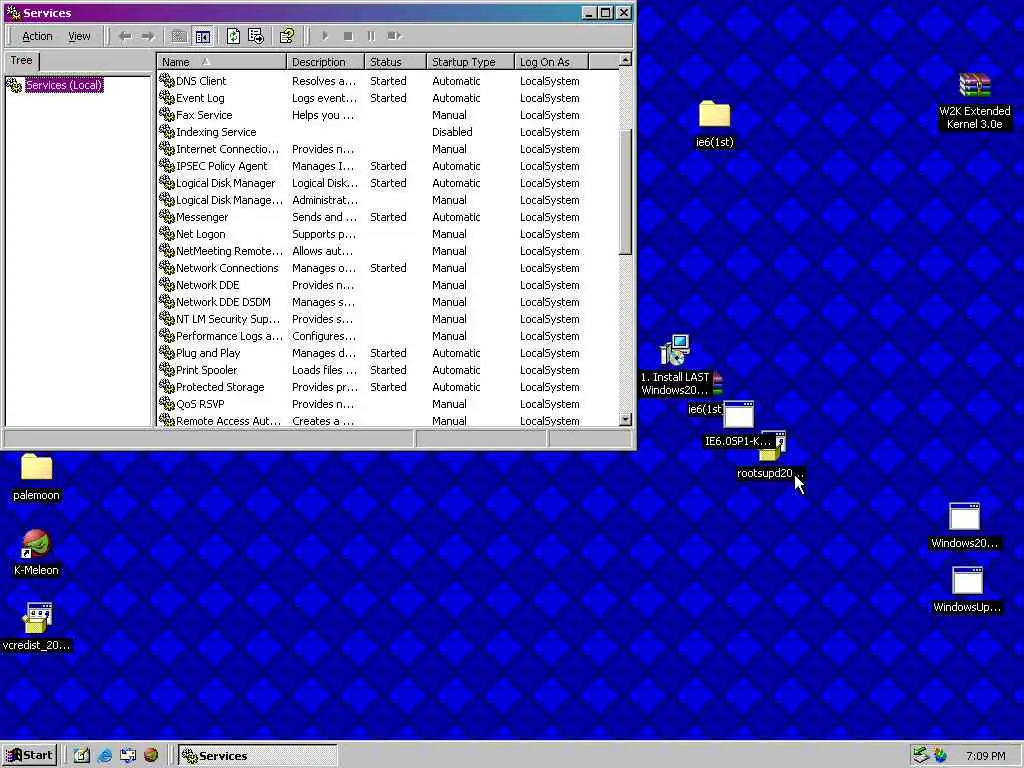
Task: Select the Network DDE DSDM service
Action: tap(223, 302)
